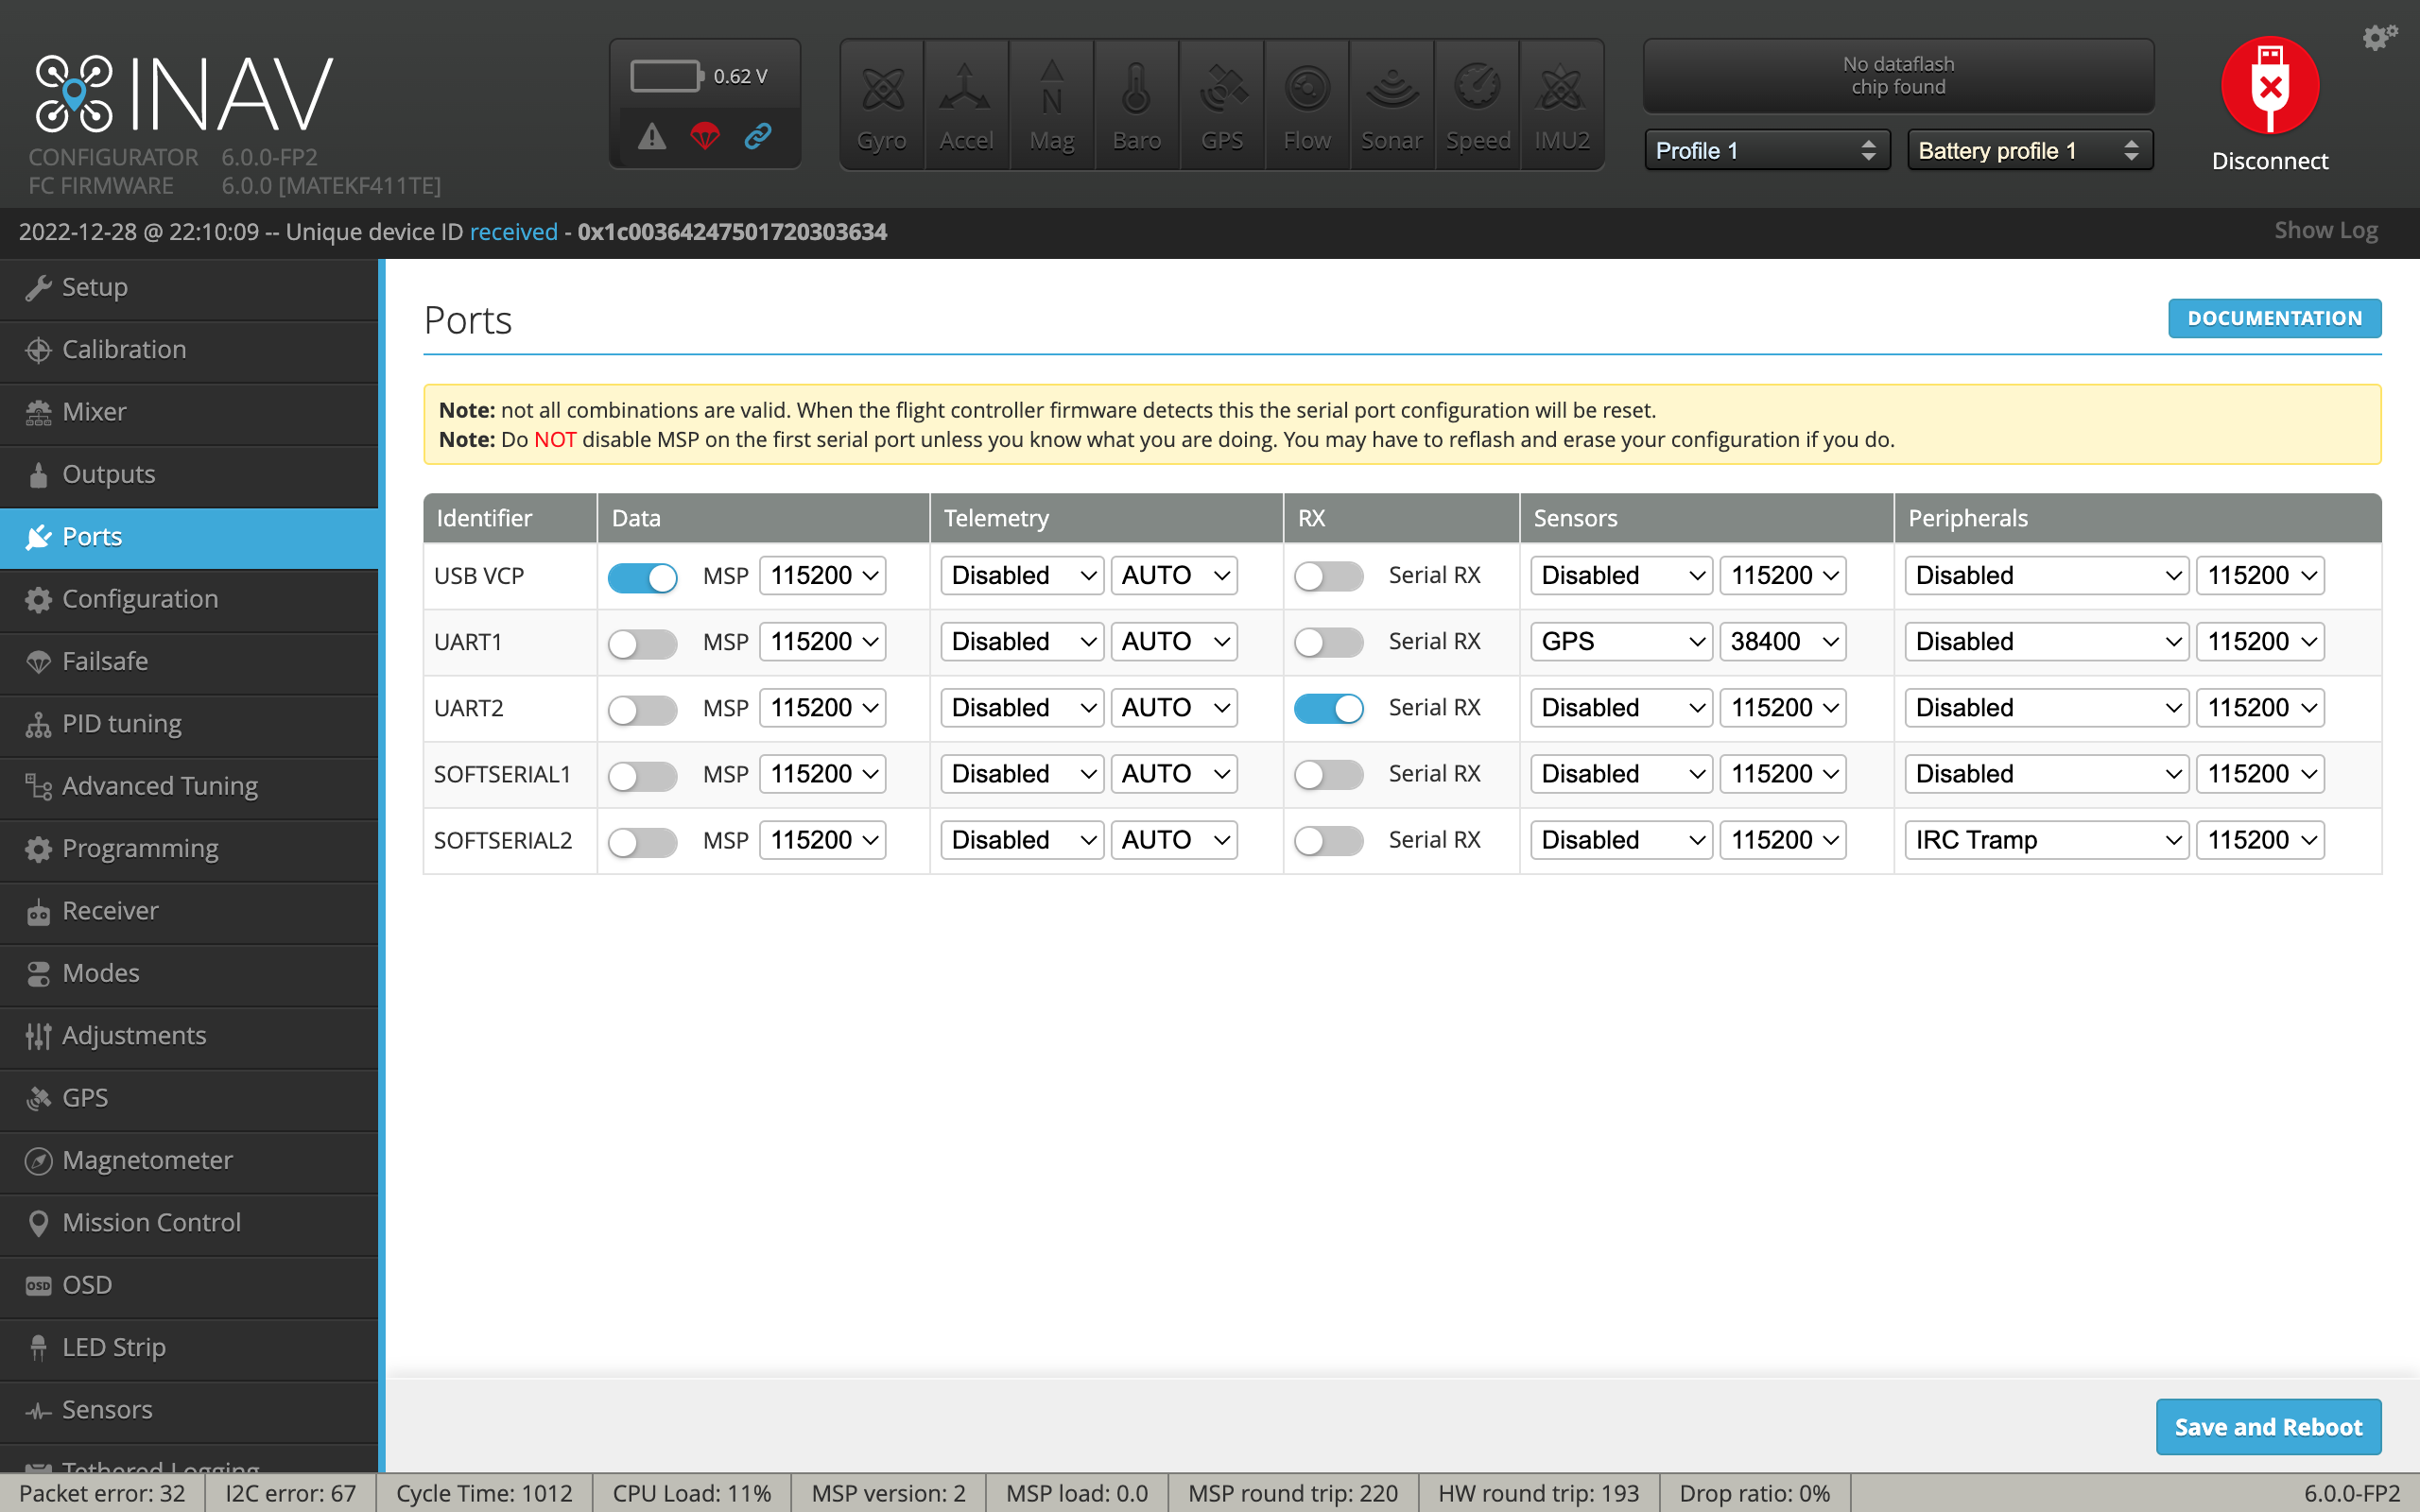Screen dimensions: 2420x1512
Task: Turn off Serial RX on UART2
Action: coord(1329,709)
